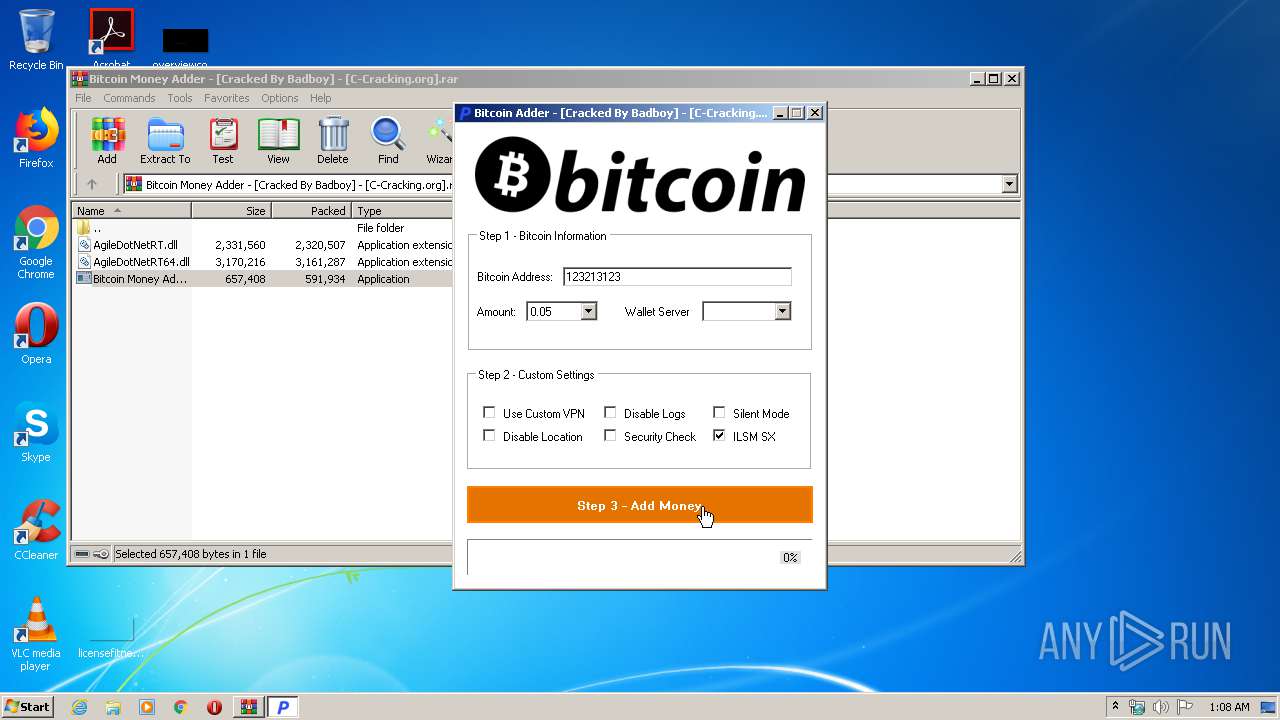The width and height of the screenshot is (1280, 720).
Task: Open the Help menu in WinRAR
Action: pyautogui.click(x=320, y=98)
